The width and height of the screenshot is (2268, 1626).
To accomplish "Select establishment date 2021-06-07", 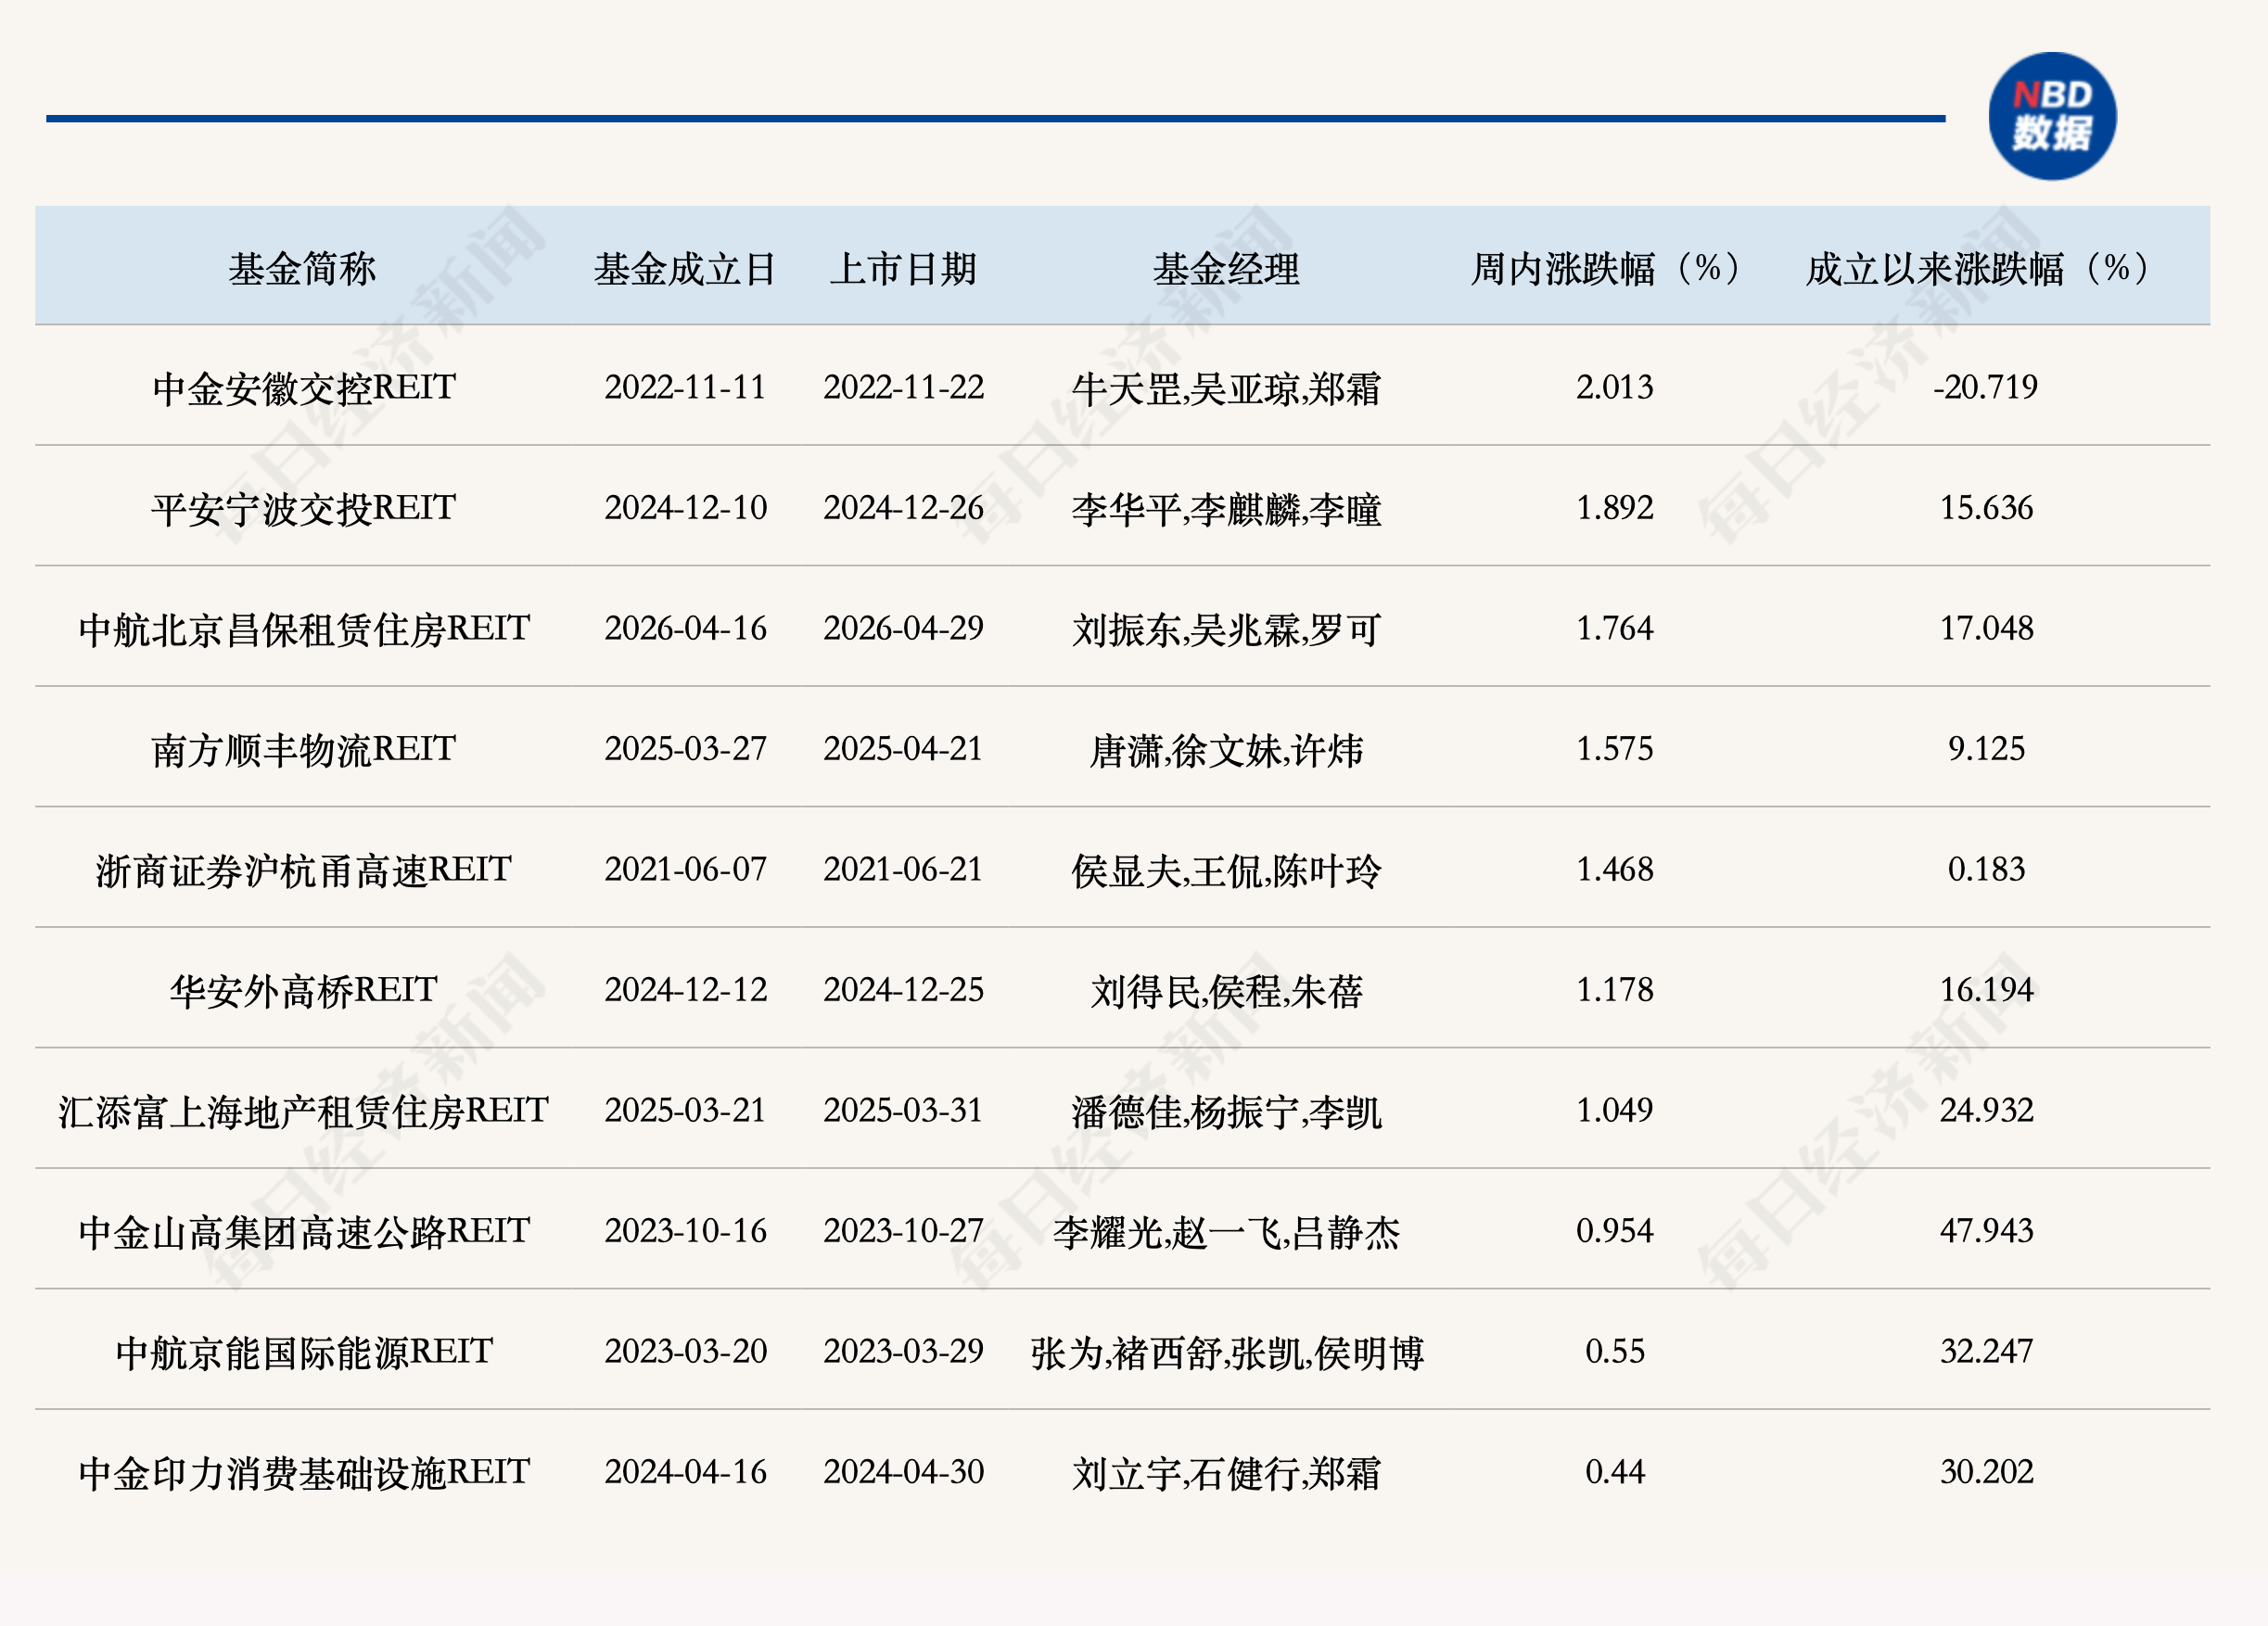I will coord(685,869).
